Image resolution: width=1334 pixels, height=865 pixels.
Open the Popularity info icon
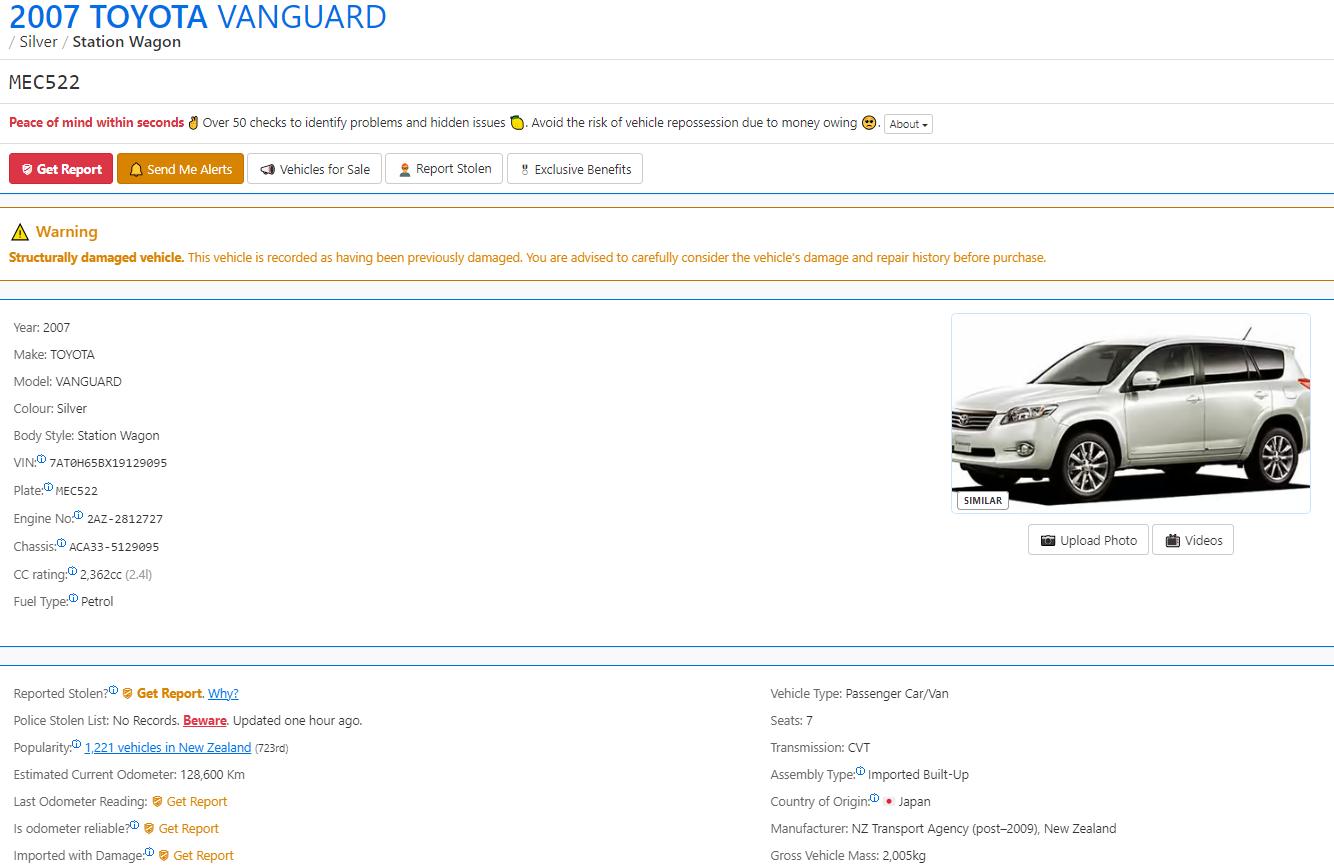[77, 744]
